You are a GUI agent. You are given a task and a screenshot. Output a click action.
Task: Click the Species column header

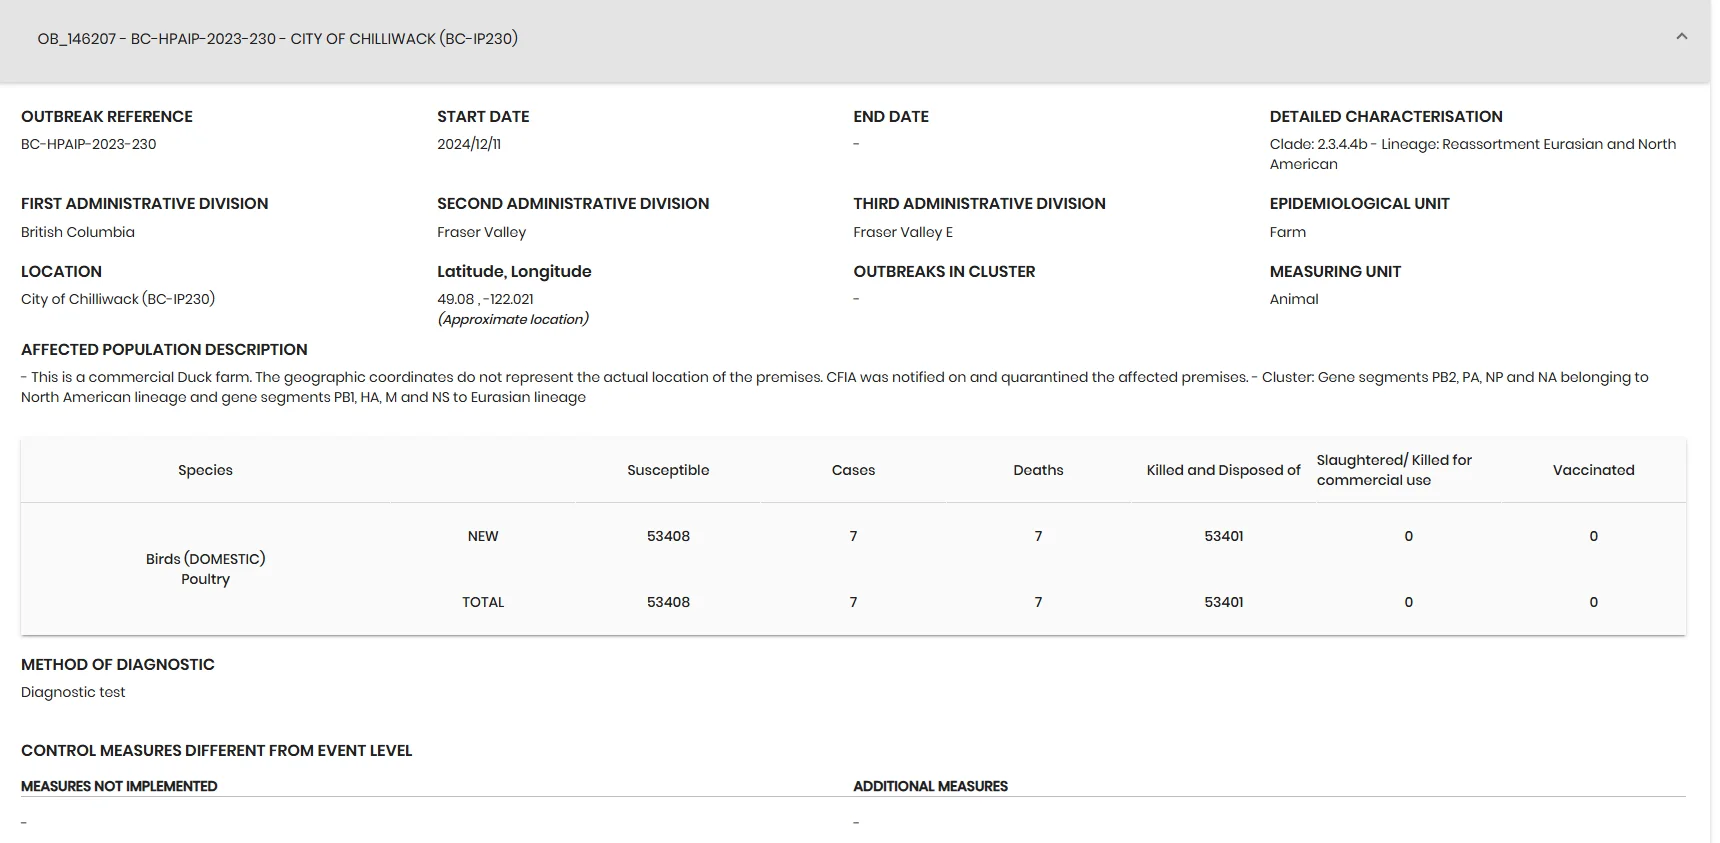(205, 470)
